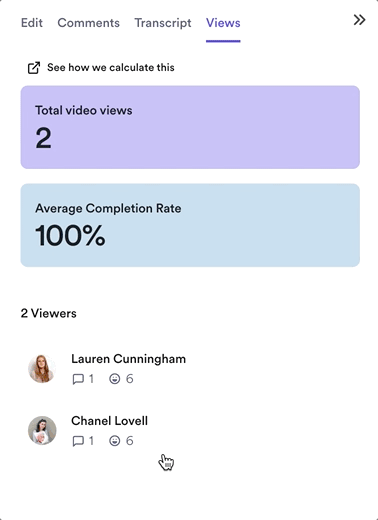Click Lauren Cunningham's avatar

pyautogui.click(x=42, y=369)
